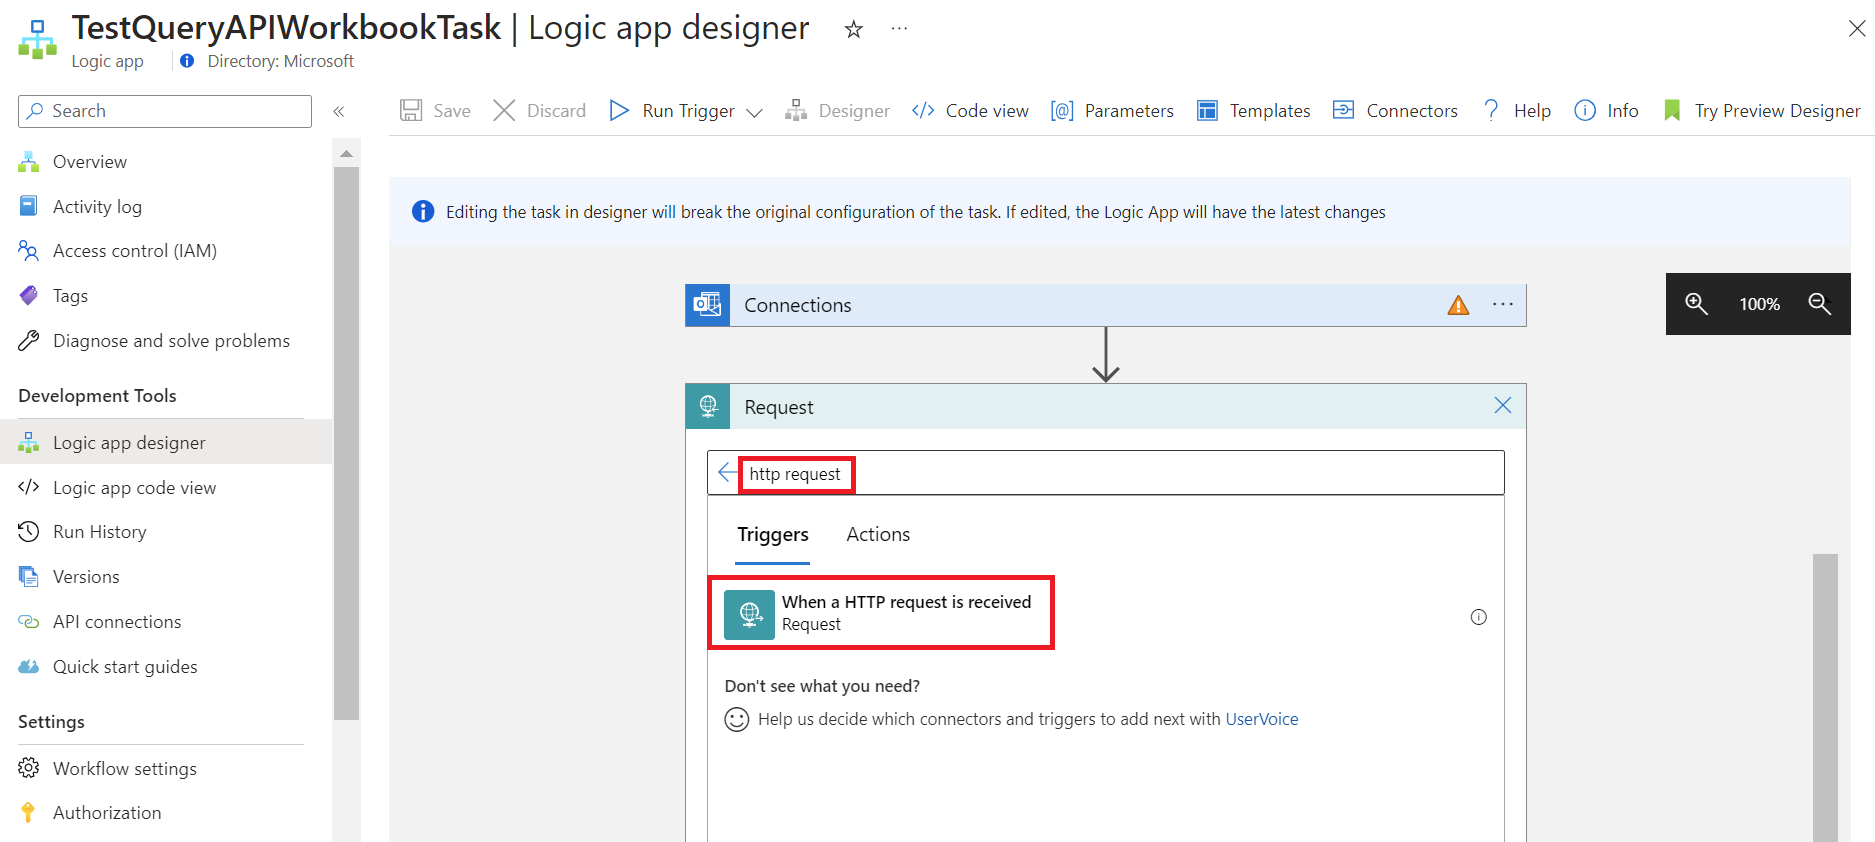Click the warning triangle on Connections

click(1458, 305)
